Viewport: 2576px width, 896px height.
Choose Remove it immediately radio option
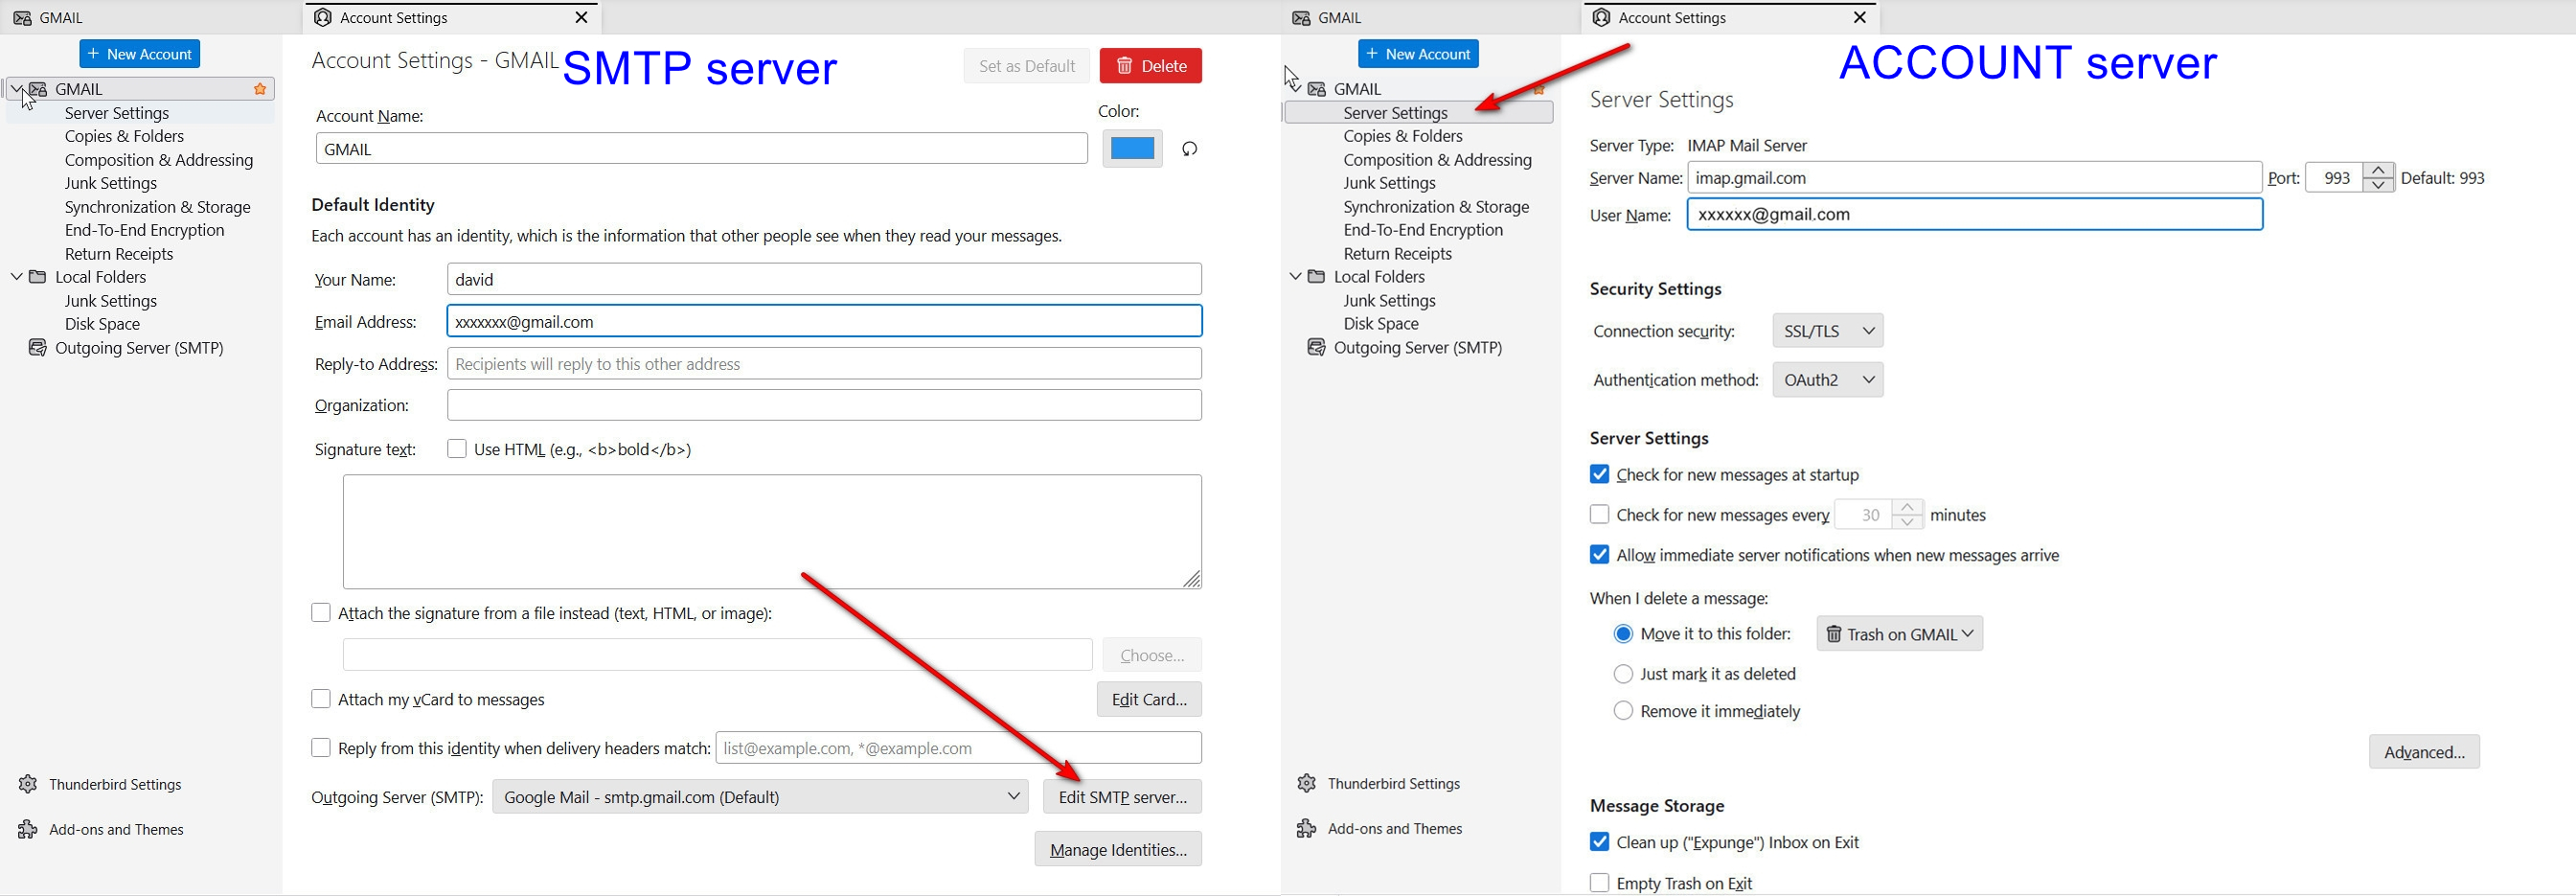[1623, 711]
